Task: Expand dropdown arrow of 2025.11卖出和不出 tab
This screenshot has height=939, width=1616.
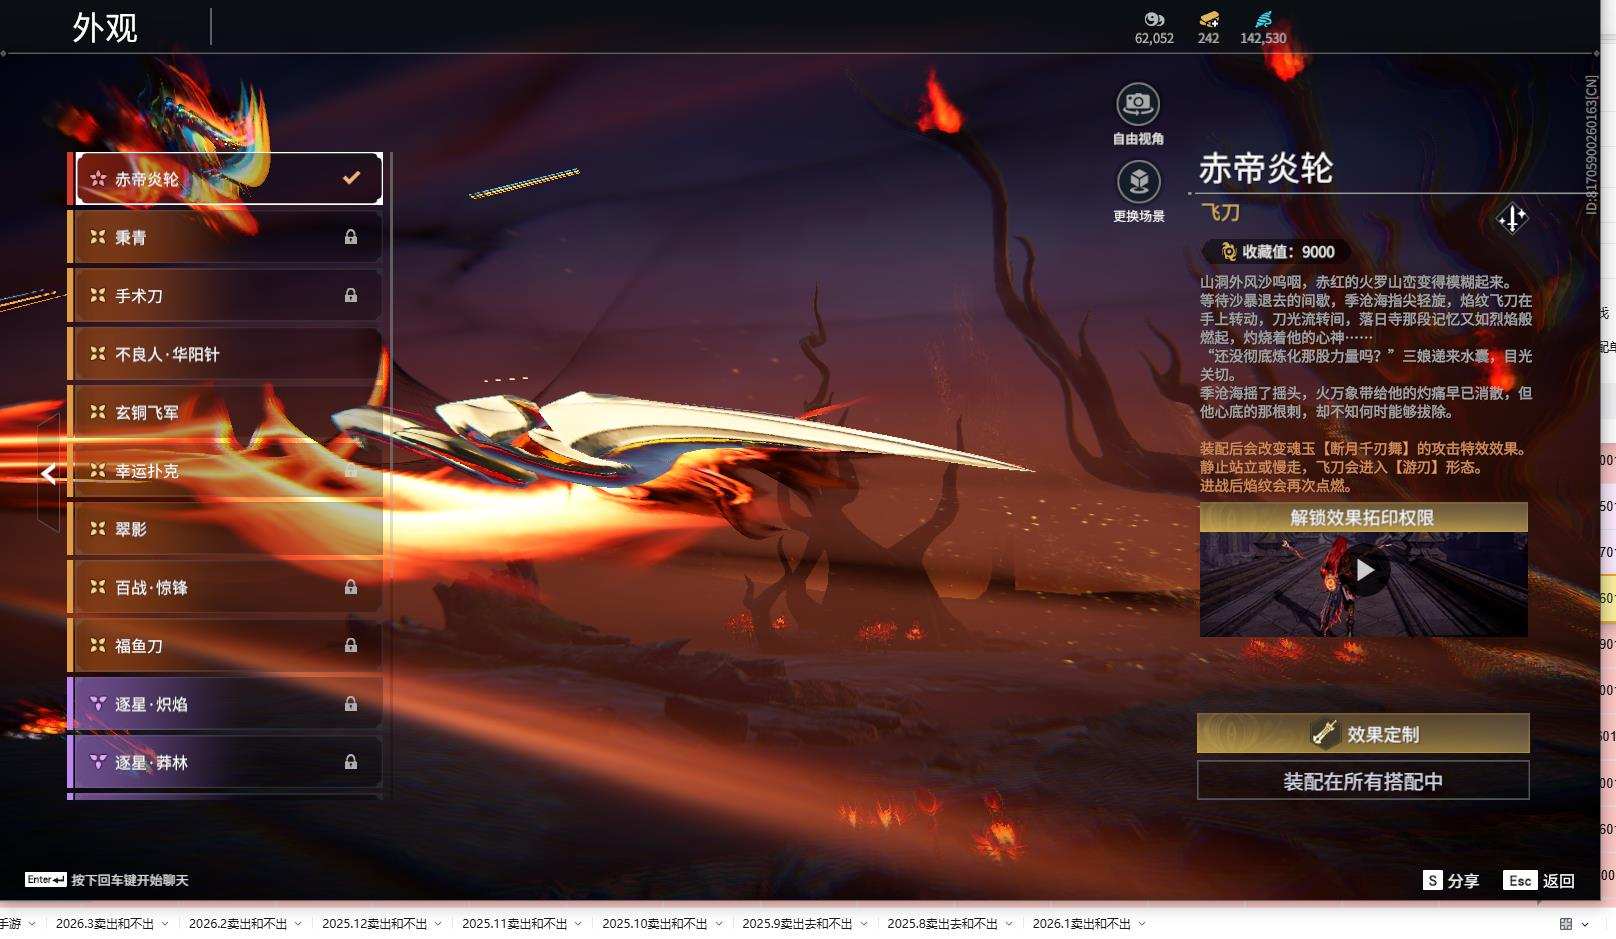Action: point(578,924)
